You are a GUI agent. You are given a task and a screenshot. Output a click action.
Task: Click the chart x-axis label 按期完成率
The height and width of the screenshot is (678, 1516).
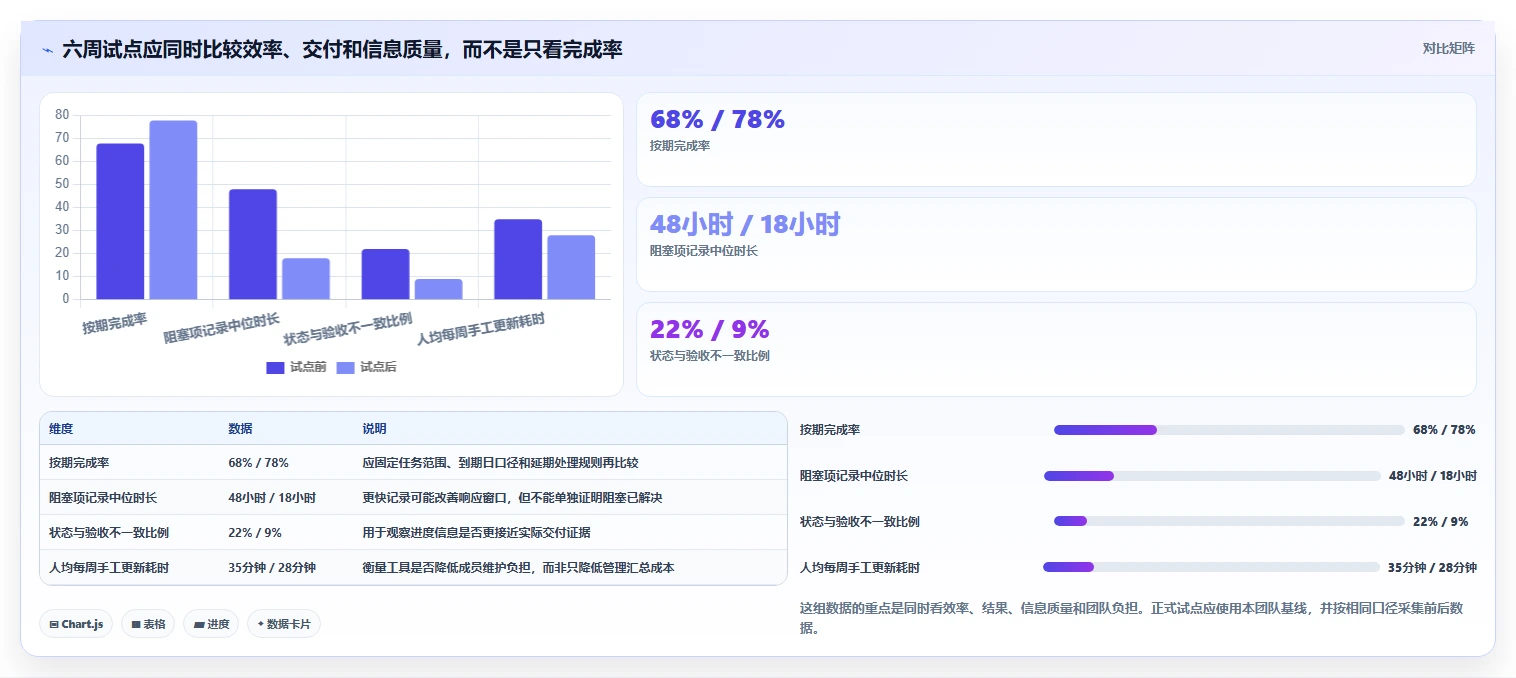click(x=115, y=323)
